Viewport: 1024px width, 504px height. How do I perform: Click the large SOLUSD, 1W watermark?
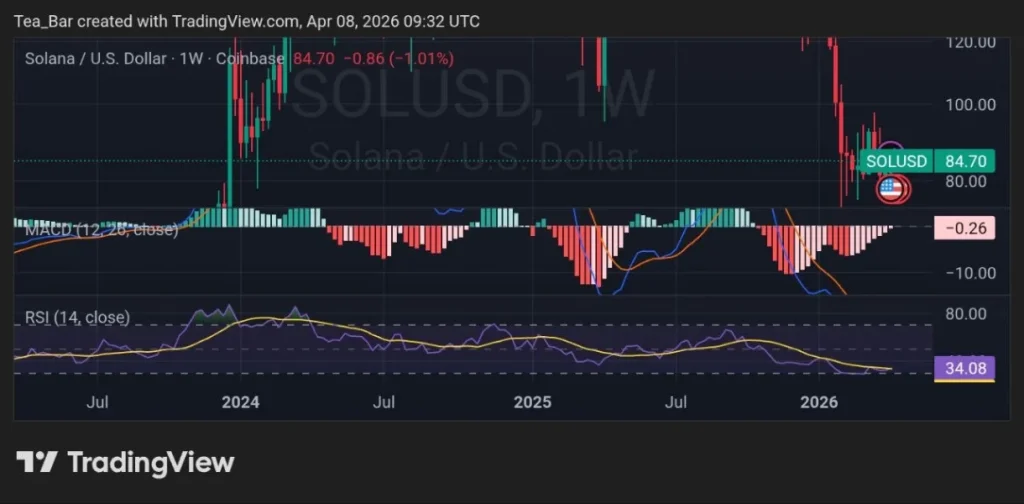pyautogui.click(x=472, y=95)
